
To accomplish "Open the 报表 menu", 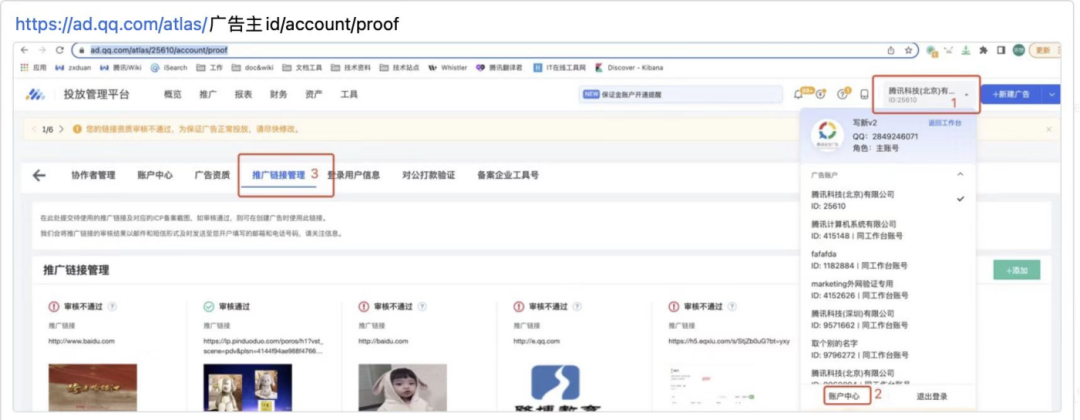I will pos(243,95).
